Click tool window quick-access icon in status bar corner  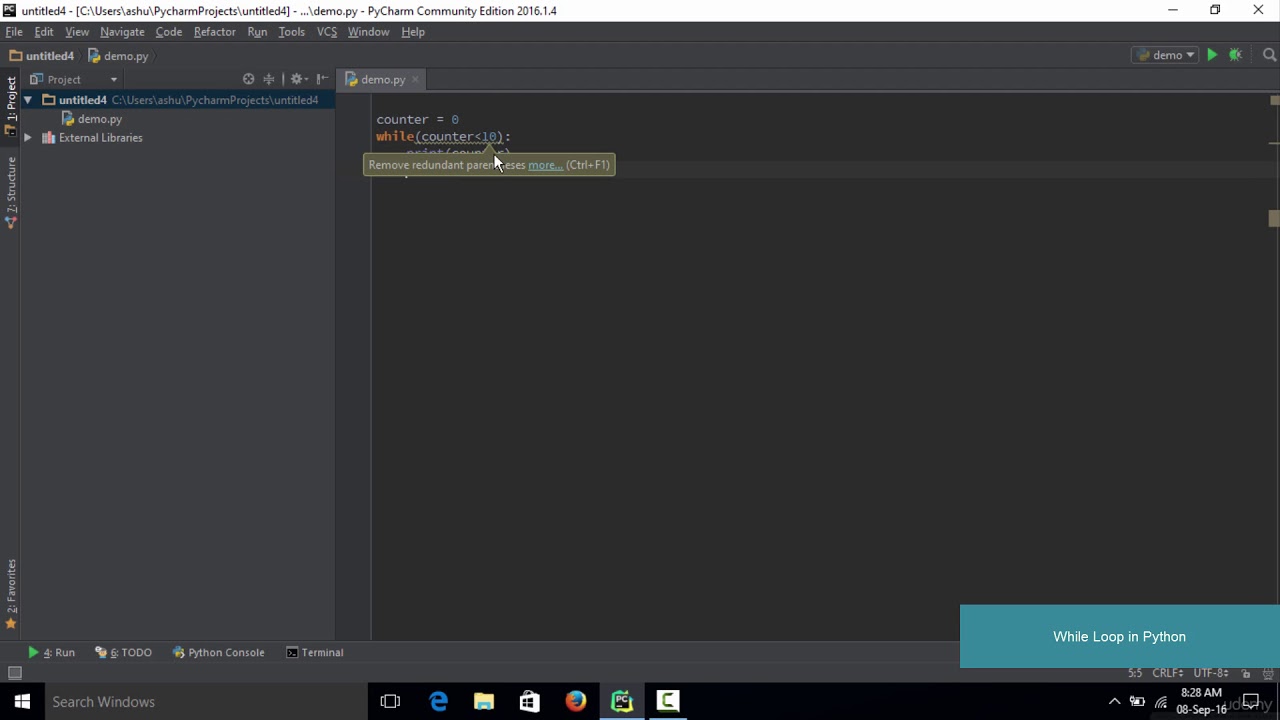14,673
